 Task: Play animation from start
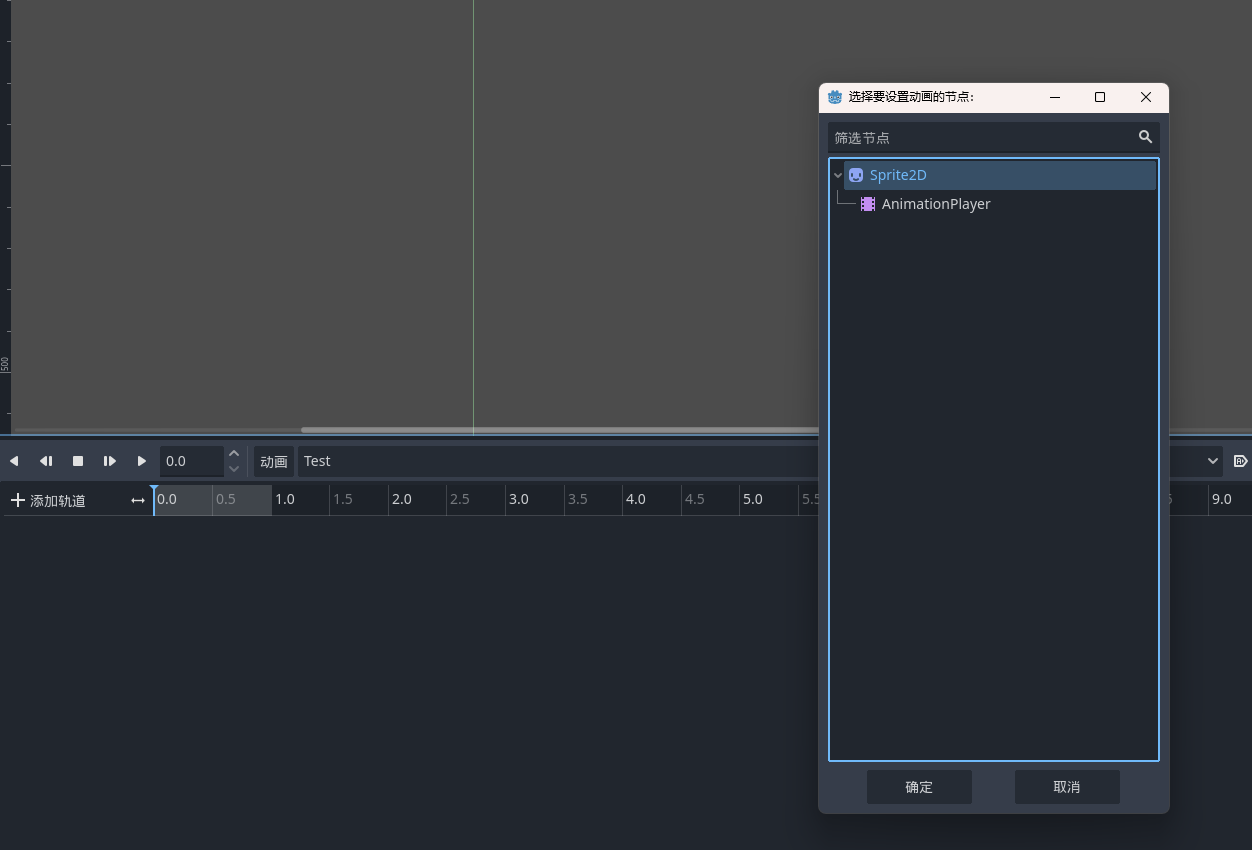coord(110,461)
